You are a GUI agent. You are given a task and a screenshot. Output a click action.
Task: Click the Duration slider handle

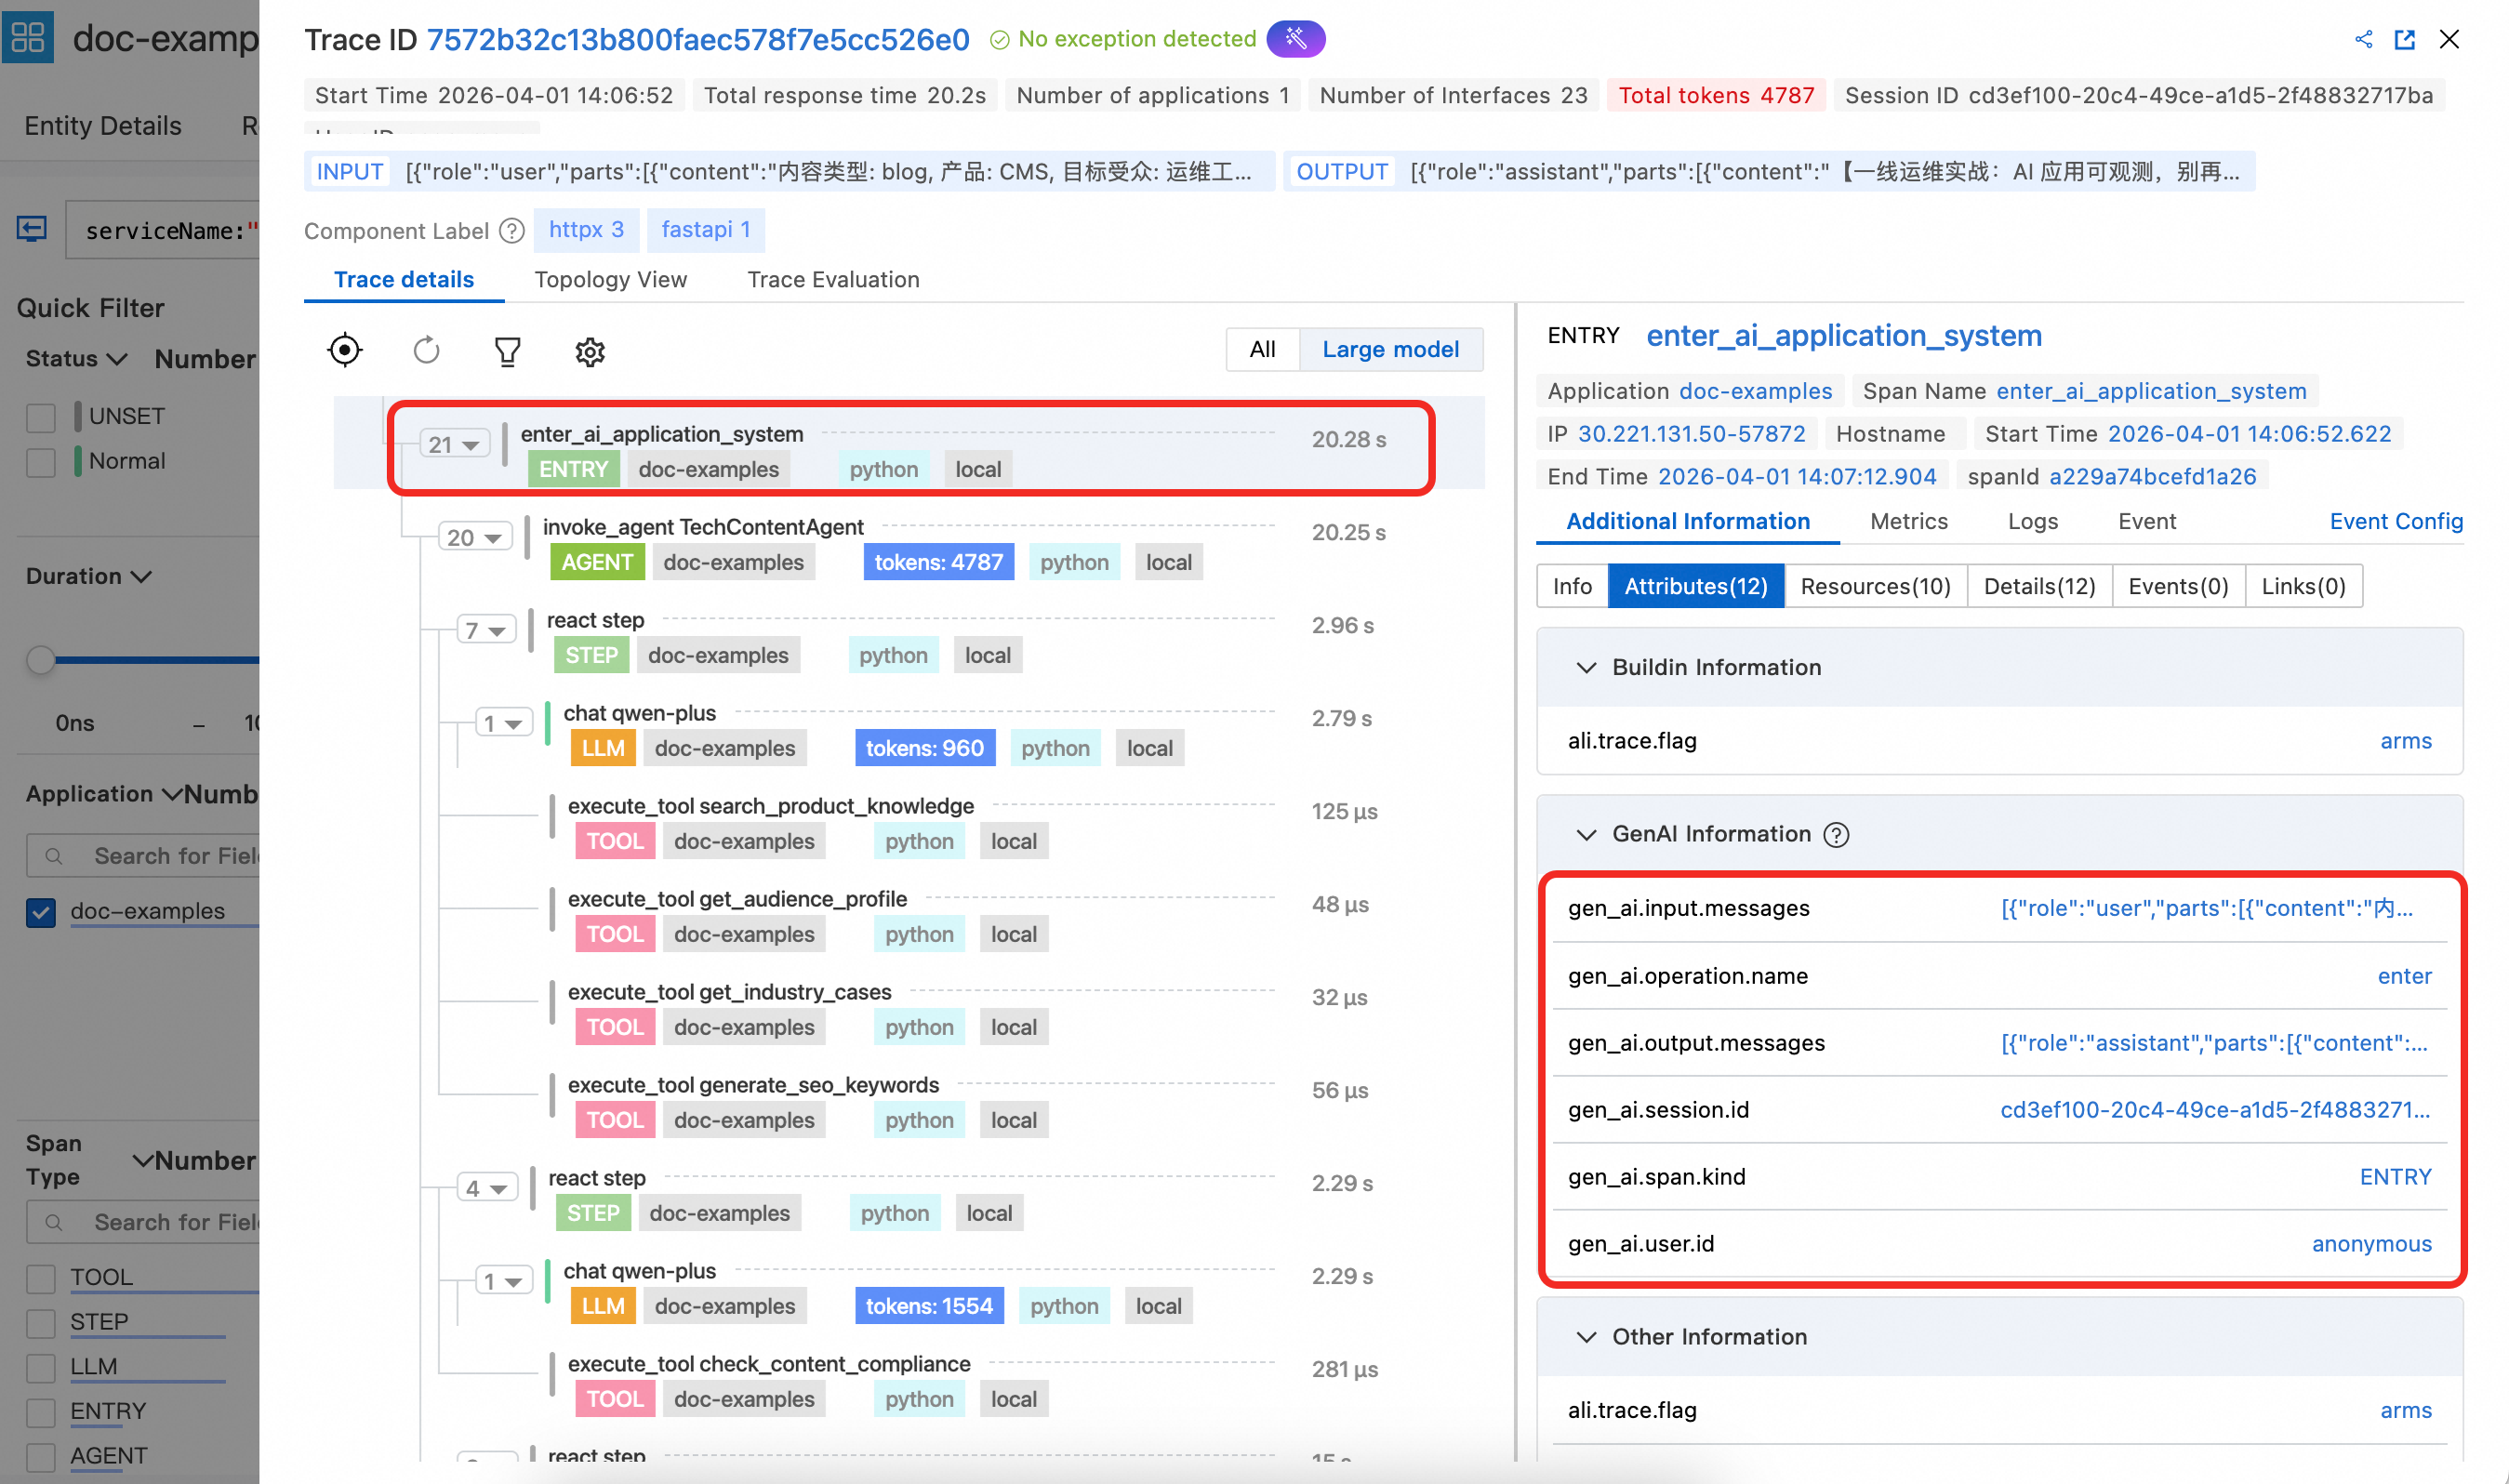[41, 660]
